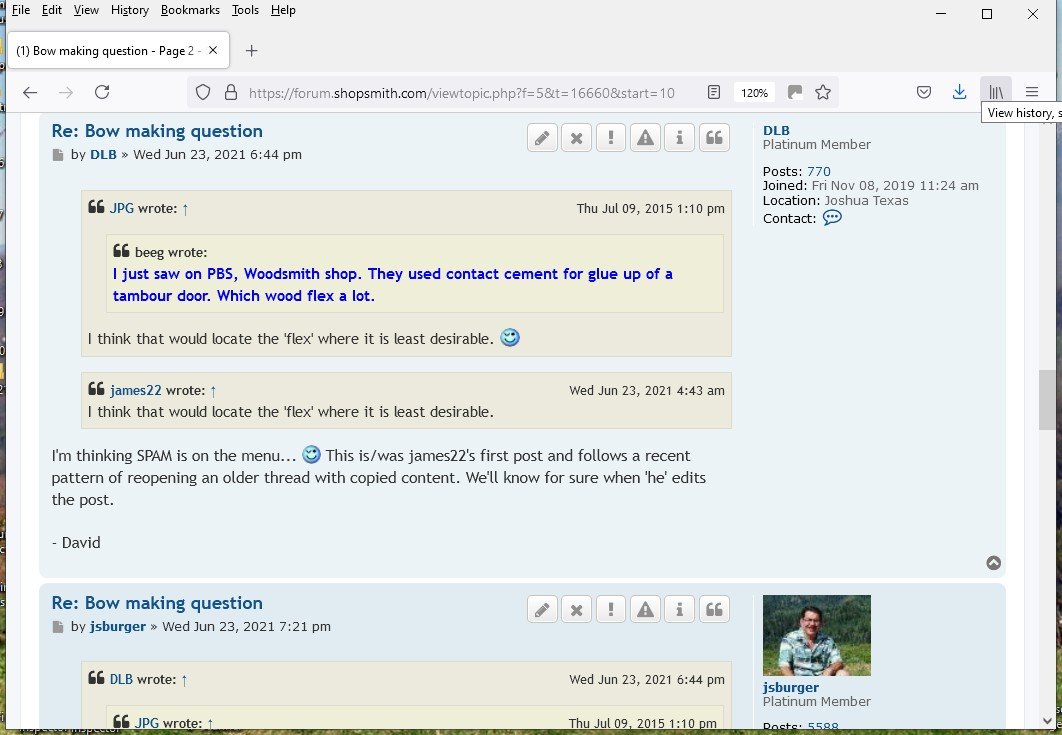The image size is (1062, 735).
Task: Report jsburger's post with exclamation icon
Action: [x=611, y=610]
